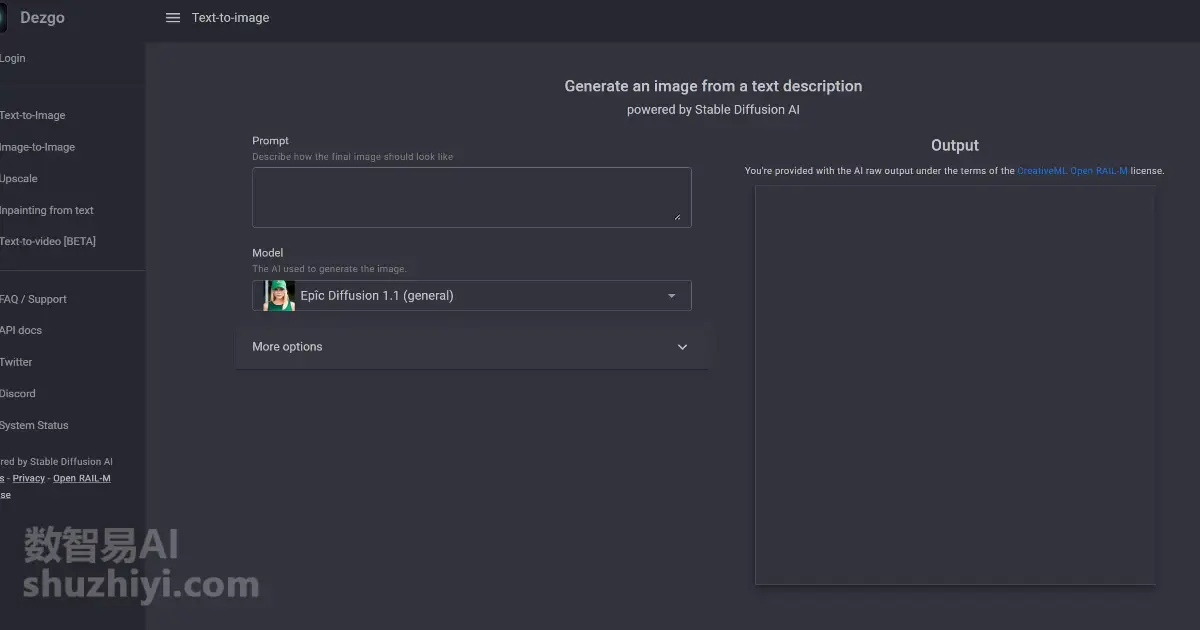Open Text-to-video [BETA]

coord(48,241)
